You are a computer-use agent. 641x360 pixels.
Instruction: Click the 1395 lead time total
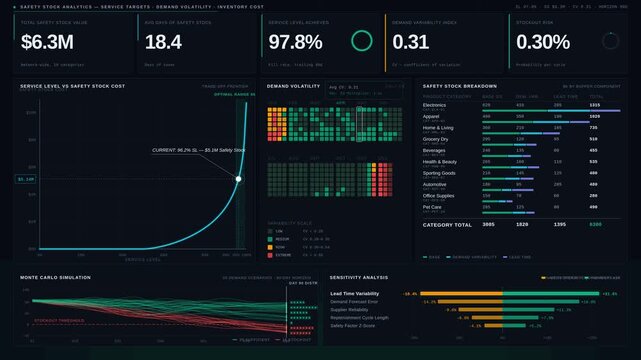tap(560, 224)
